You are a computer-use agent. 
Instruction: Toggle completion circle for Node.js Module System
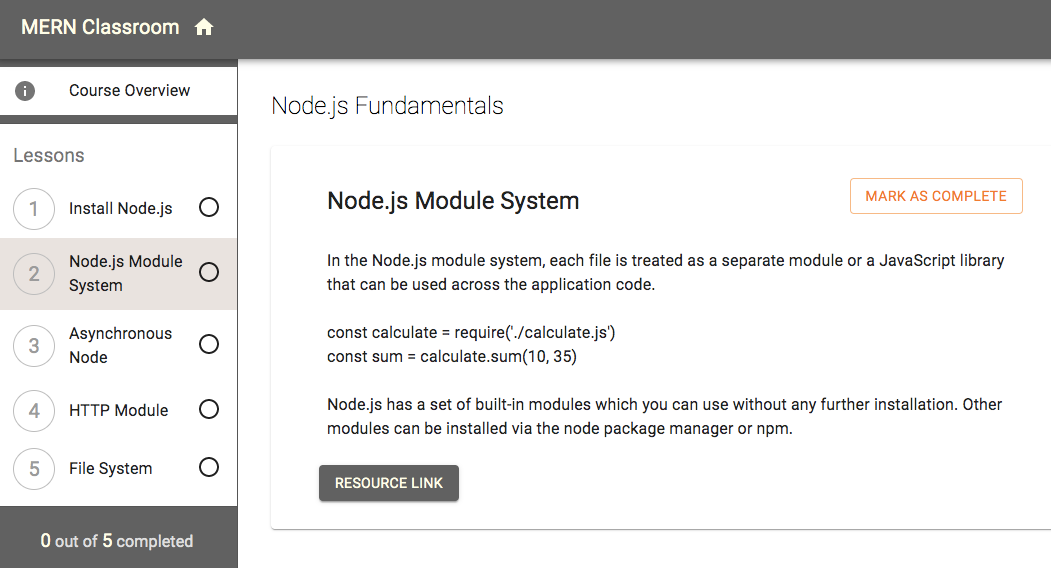tap(209, 273)
